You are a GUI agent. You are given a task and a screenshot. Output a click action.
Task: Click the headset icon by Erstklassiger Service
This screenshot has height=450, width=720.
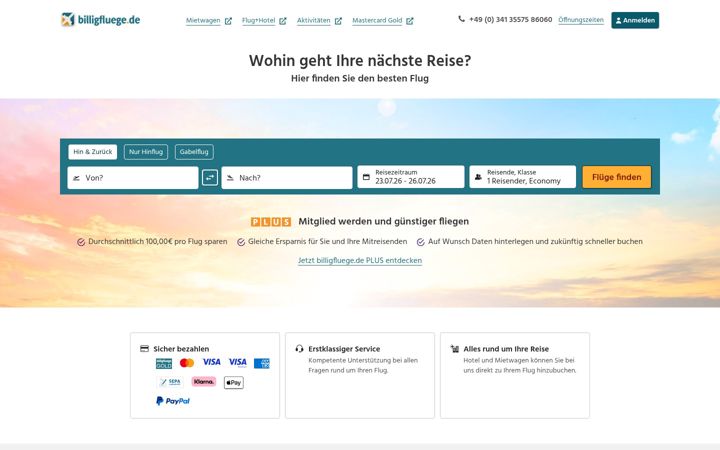pos(299,349)
